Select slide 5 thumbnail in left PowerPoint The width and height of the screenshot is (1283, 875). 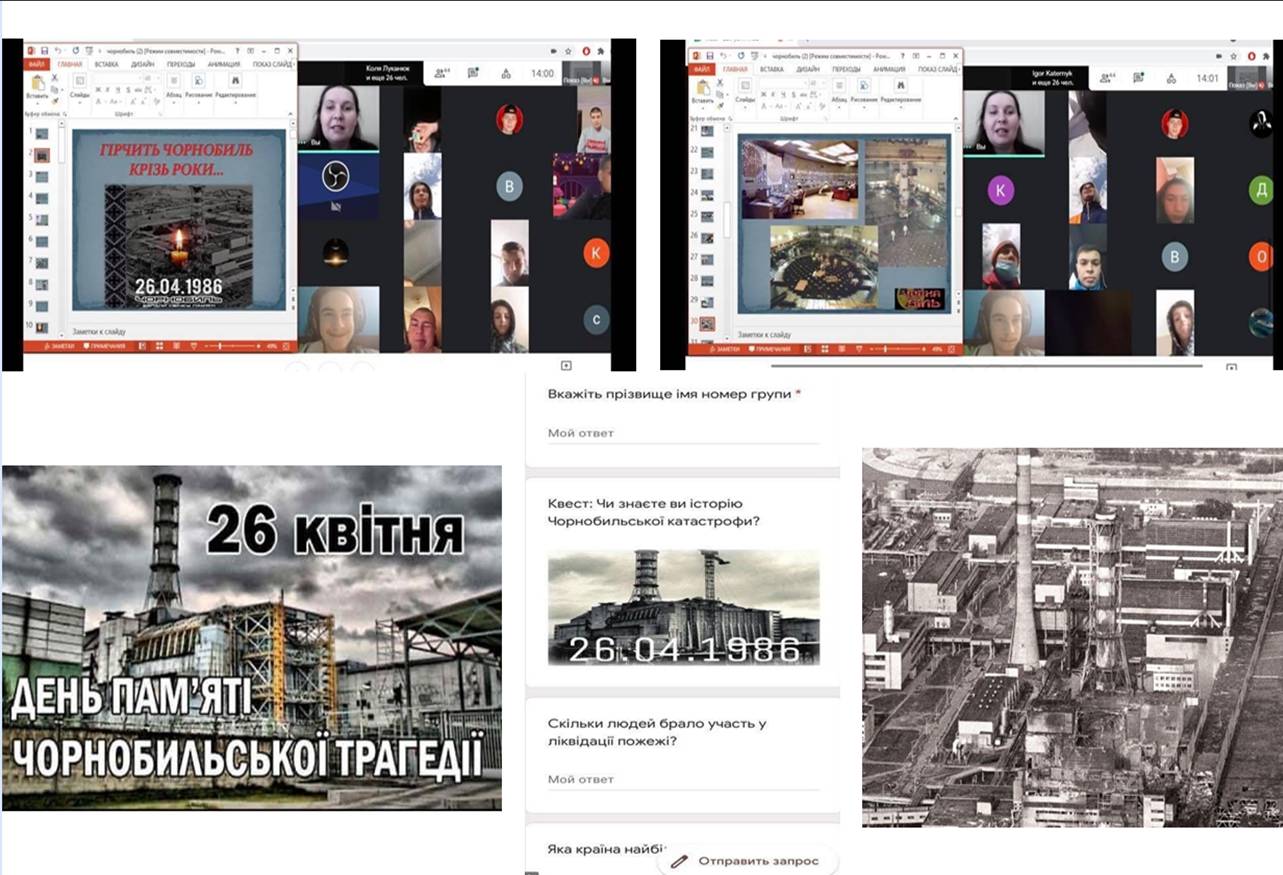click(42, 221)
